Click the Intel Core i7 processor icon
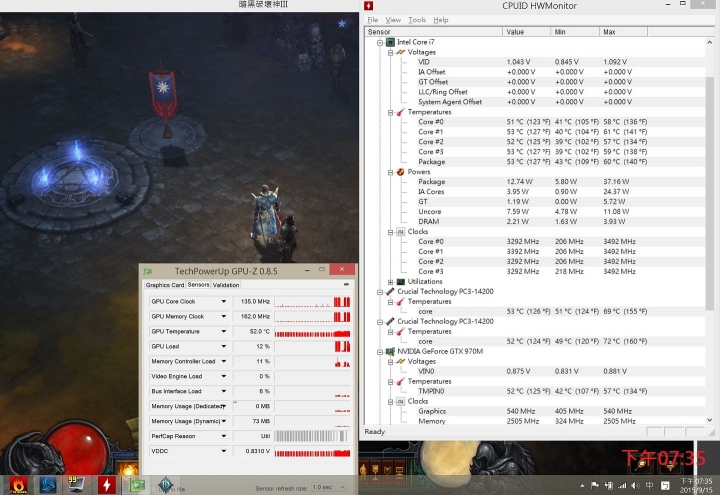 click(390, 42)
